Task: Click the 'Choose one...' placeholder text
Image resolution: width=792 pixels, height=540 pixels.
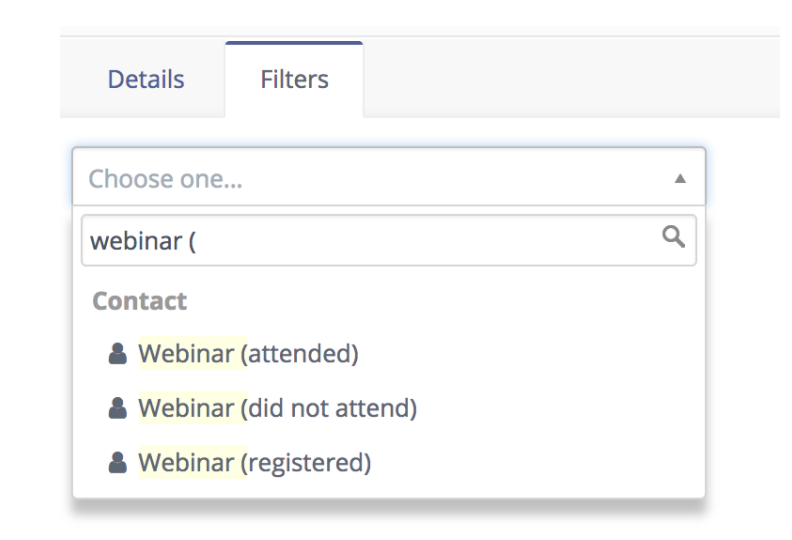Action: (165, 179)
